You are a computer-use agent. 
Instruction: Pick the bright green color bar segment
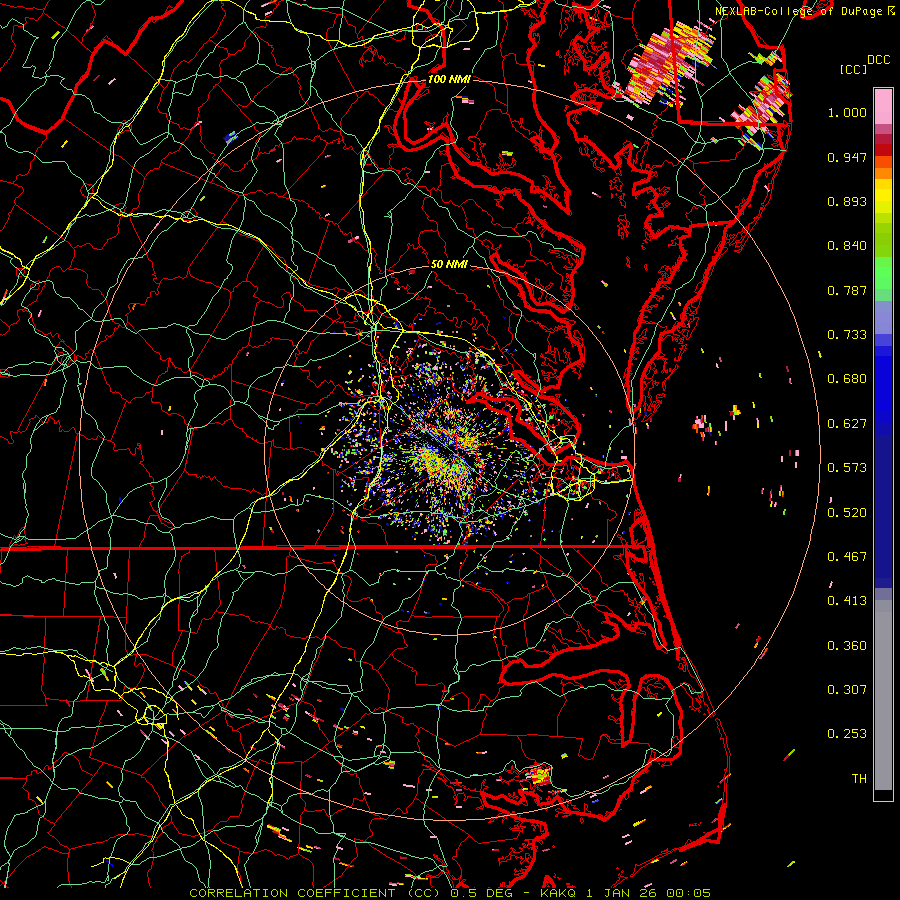click(883, 273)
